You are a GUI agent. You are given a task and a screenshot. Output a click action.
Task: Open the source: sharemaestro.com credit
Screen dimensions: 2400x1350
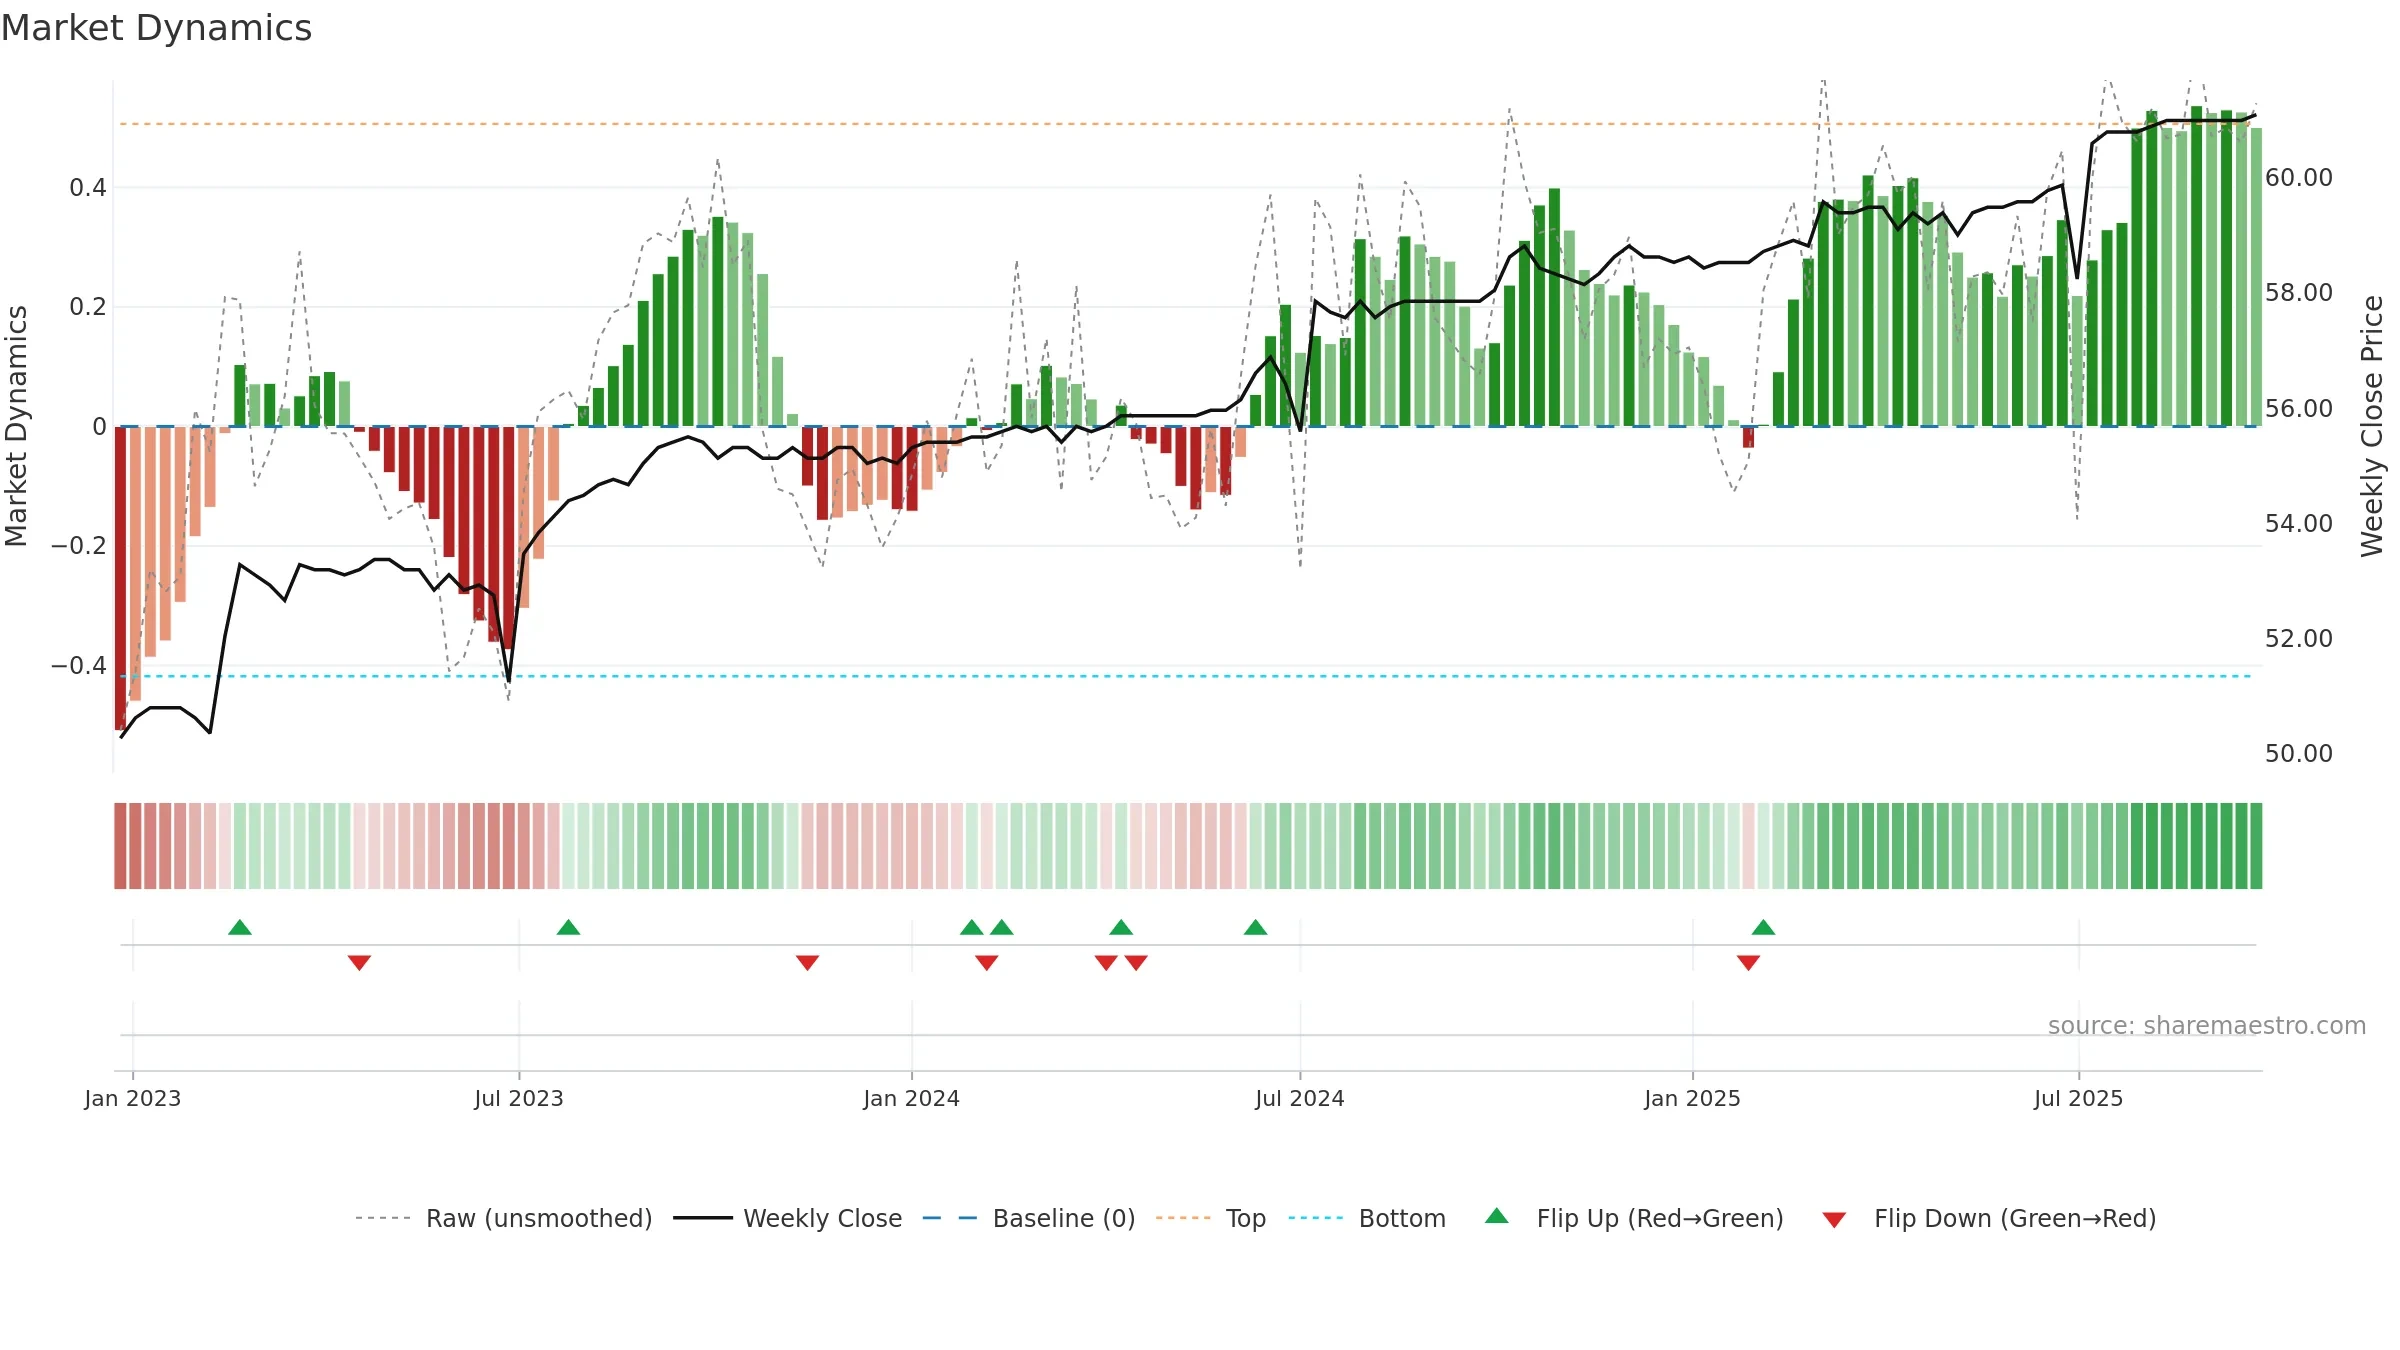[2207, 1026]
